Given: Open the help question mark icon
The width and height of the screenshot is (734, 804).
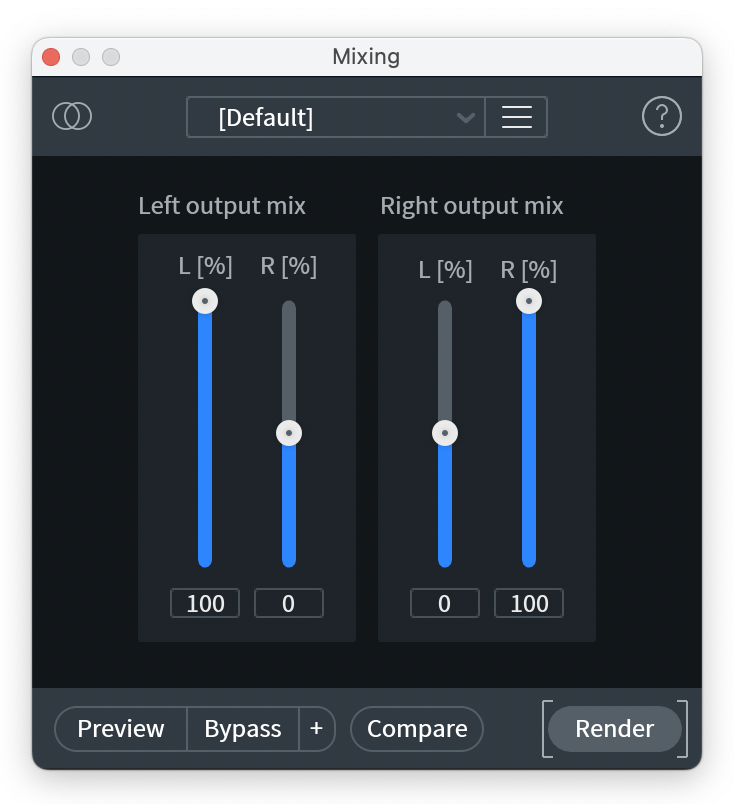Looking at the screenshot, I should tap(661, 117).
